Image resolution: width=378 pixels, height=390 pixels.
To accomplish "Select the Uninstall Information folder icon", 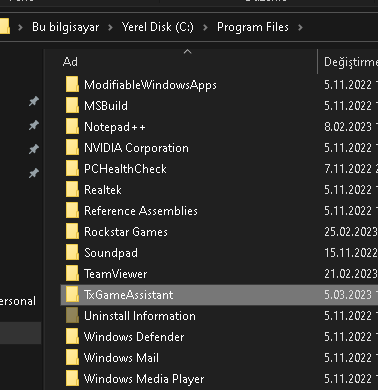I will [x=72, y=316].
